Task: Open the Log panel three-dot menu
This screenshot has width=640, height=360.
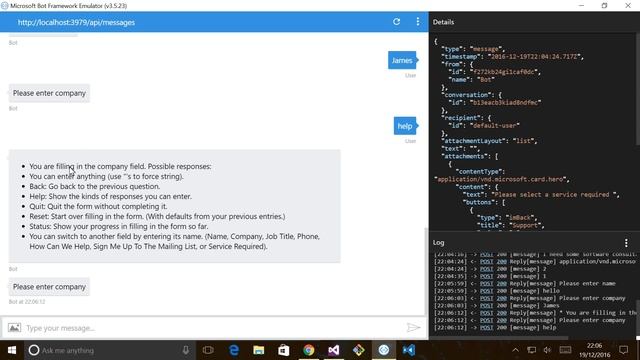Action: pyautogui.click(x=626, y=243)
